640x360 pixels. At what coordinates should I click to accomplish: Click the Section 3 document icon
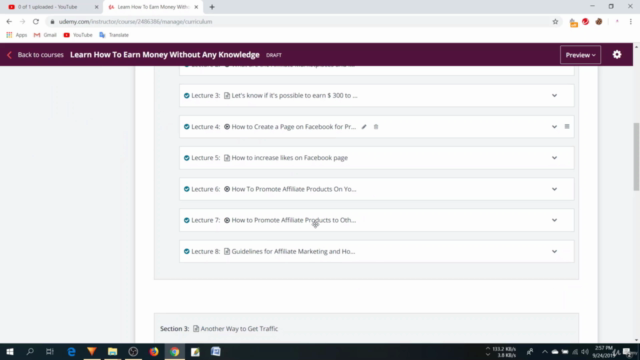point(196,329)
